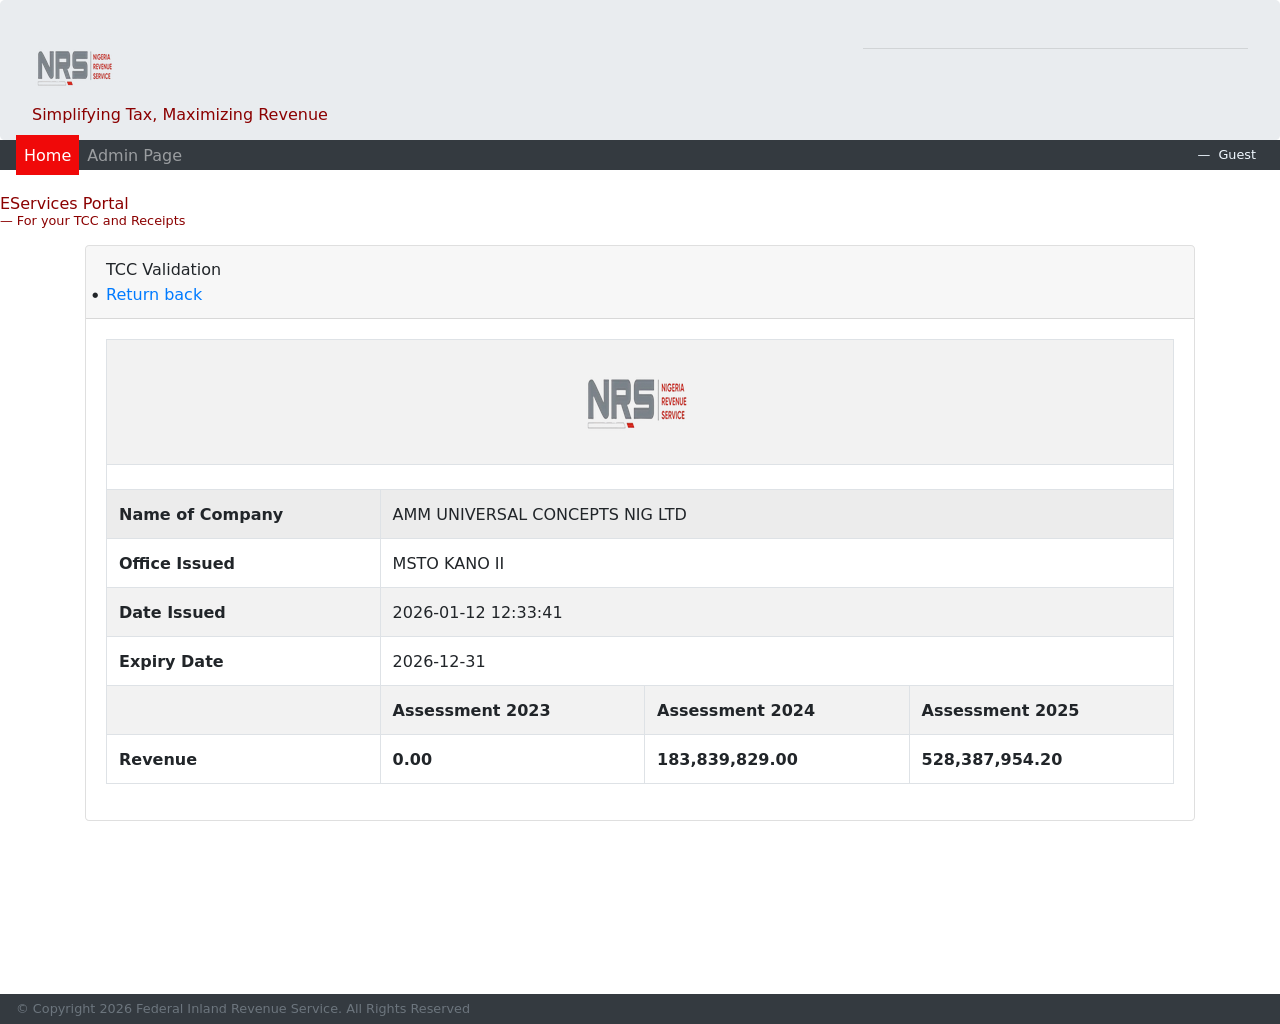Click date issued 2026-01-12 12:33:41
Image resolution: width=1280 pixels, height=1024 pixels.
coord(477,612)
